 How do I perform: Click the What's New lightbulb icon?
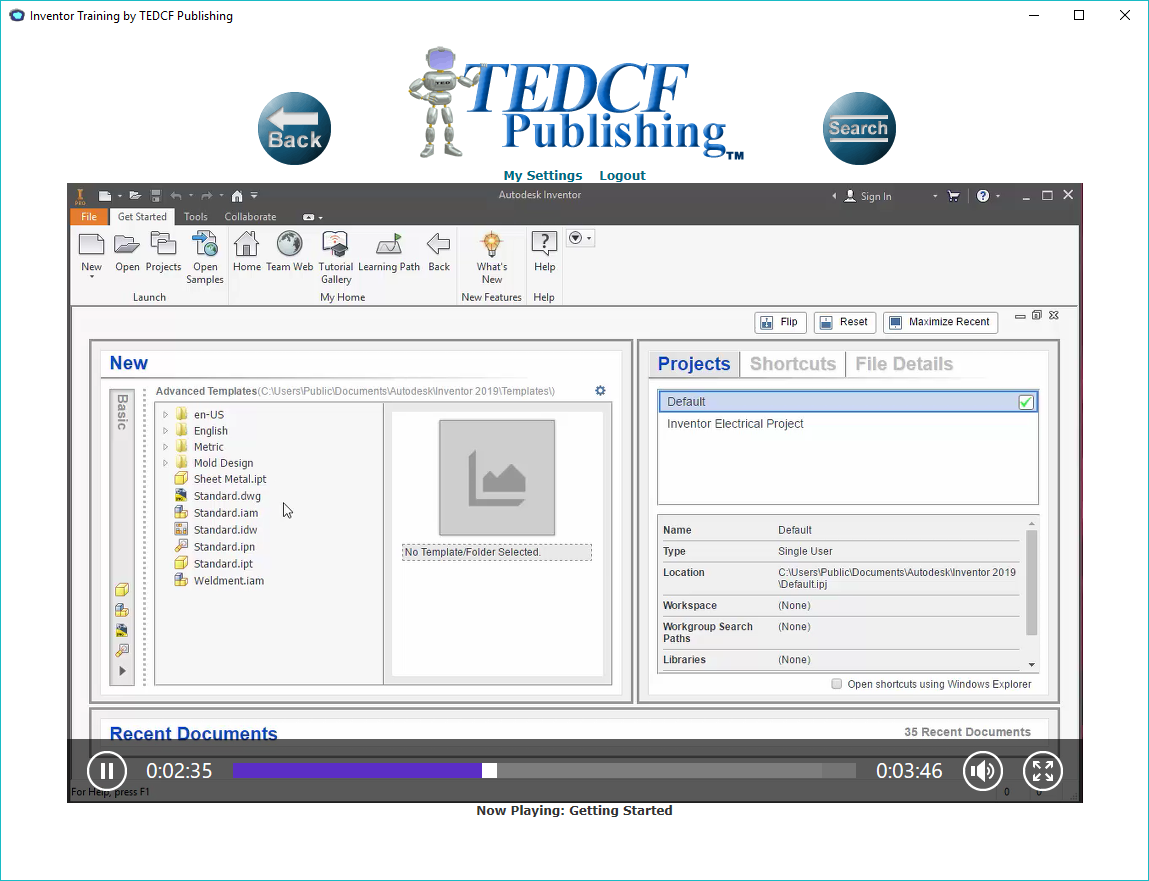(492, 243)
